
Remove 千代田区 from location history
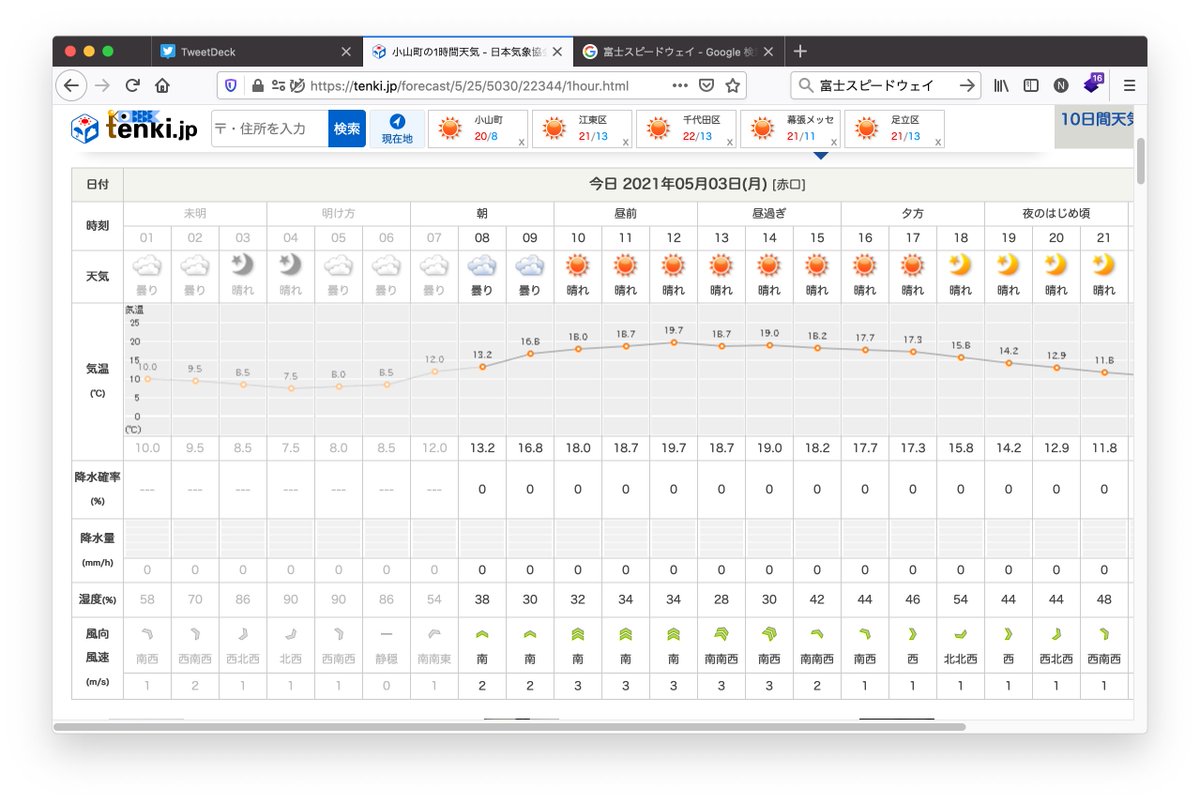(729, 143)
